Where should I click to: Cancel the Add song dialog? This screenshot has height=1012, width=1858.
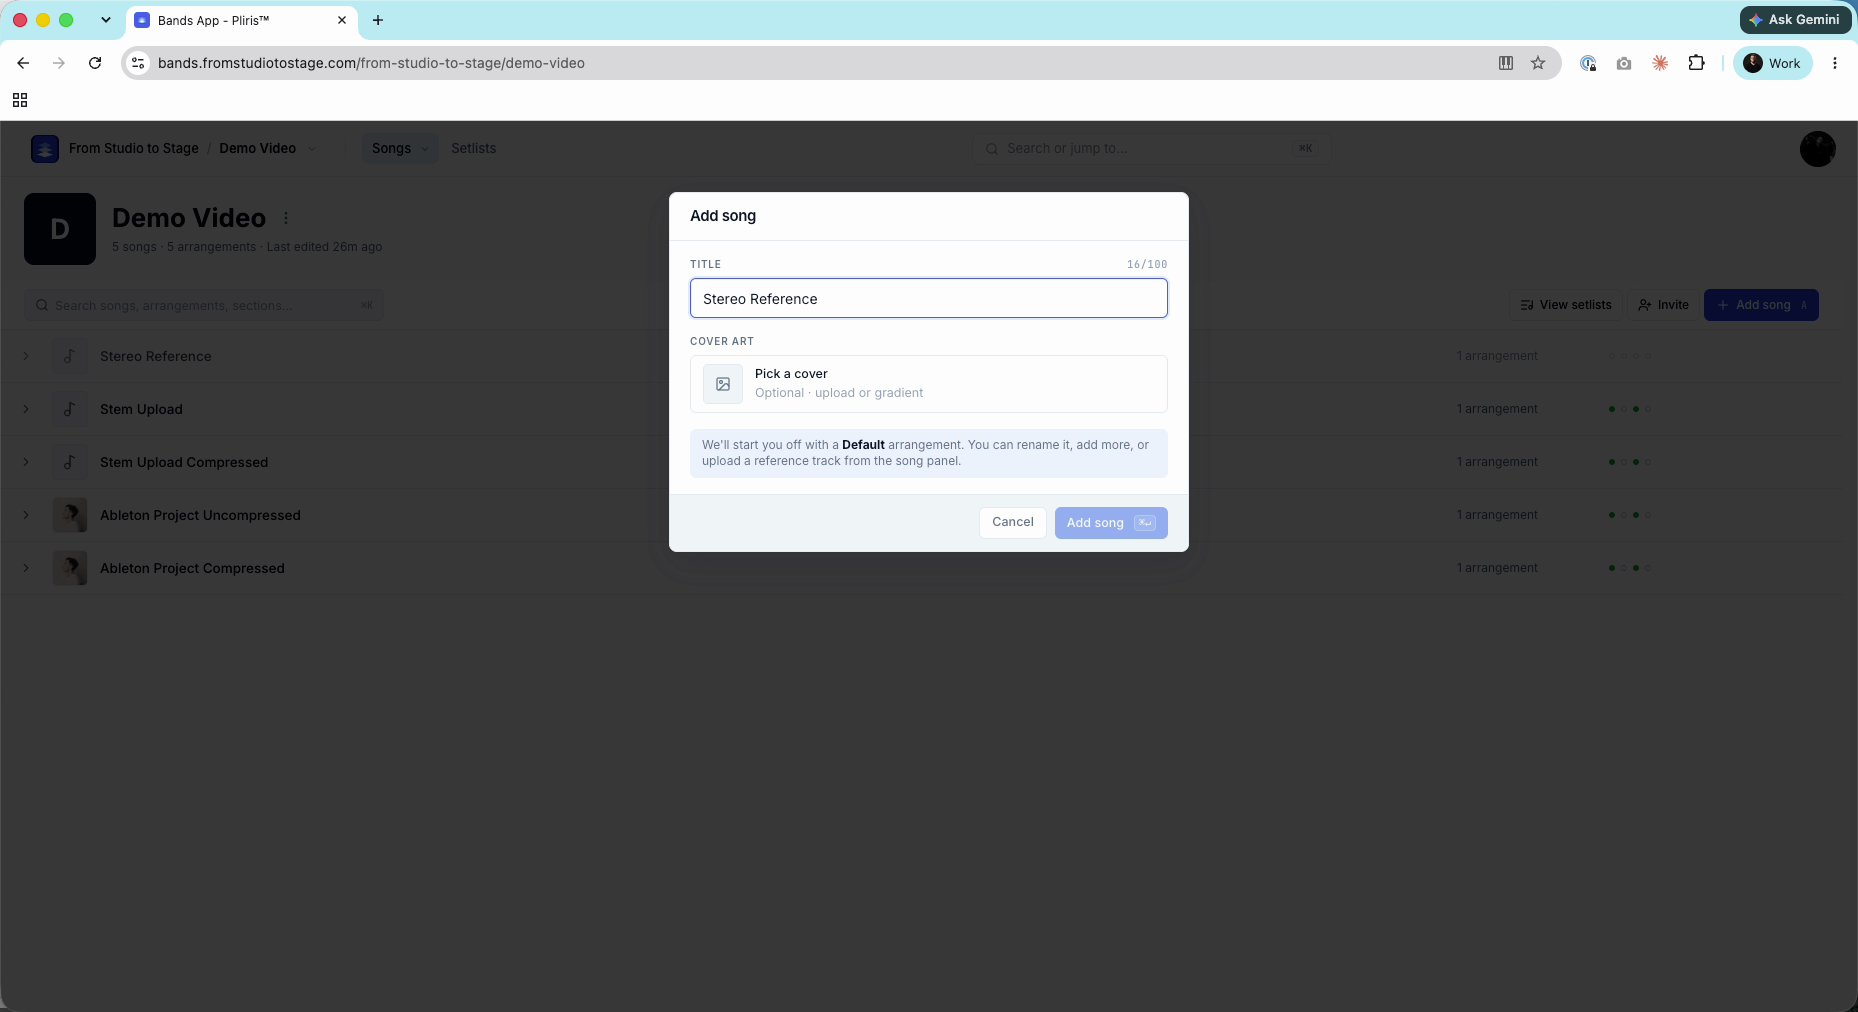[1012, 522]
